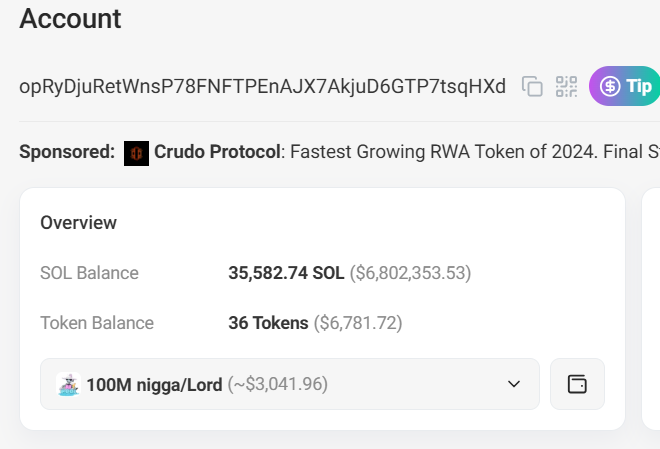Open the Crudo Protocol sponsored link
Viewport: 660px width, 449px height.
click(x=216, y=153)
